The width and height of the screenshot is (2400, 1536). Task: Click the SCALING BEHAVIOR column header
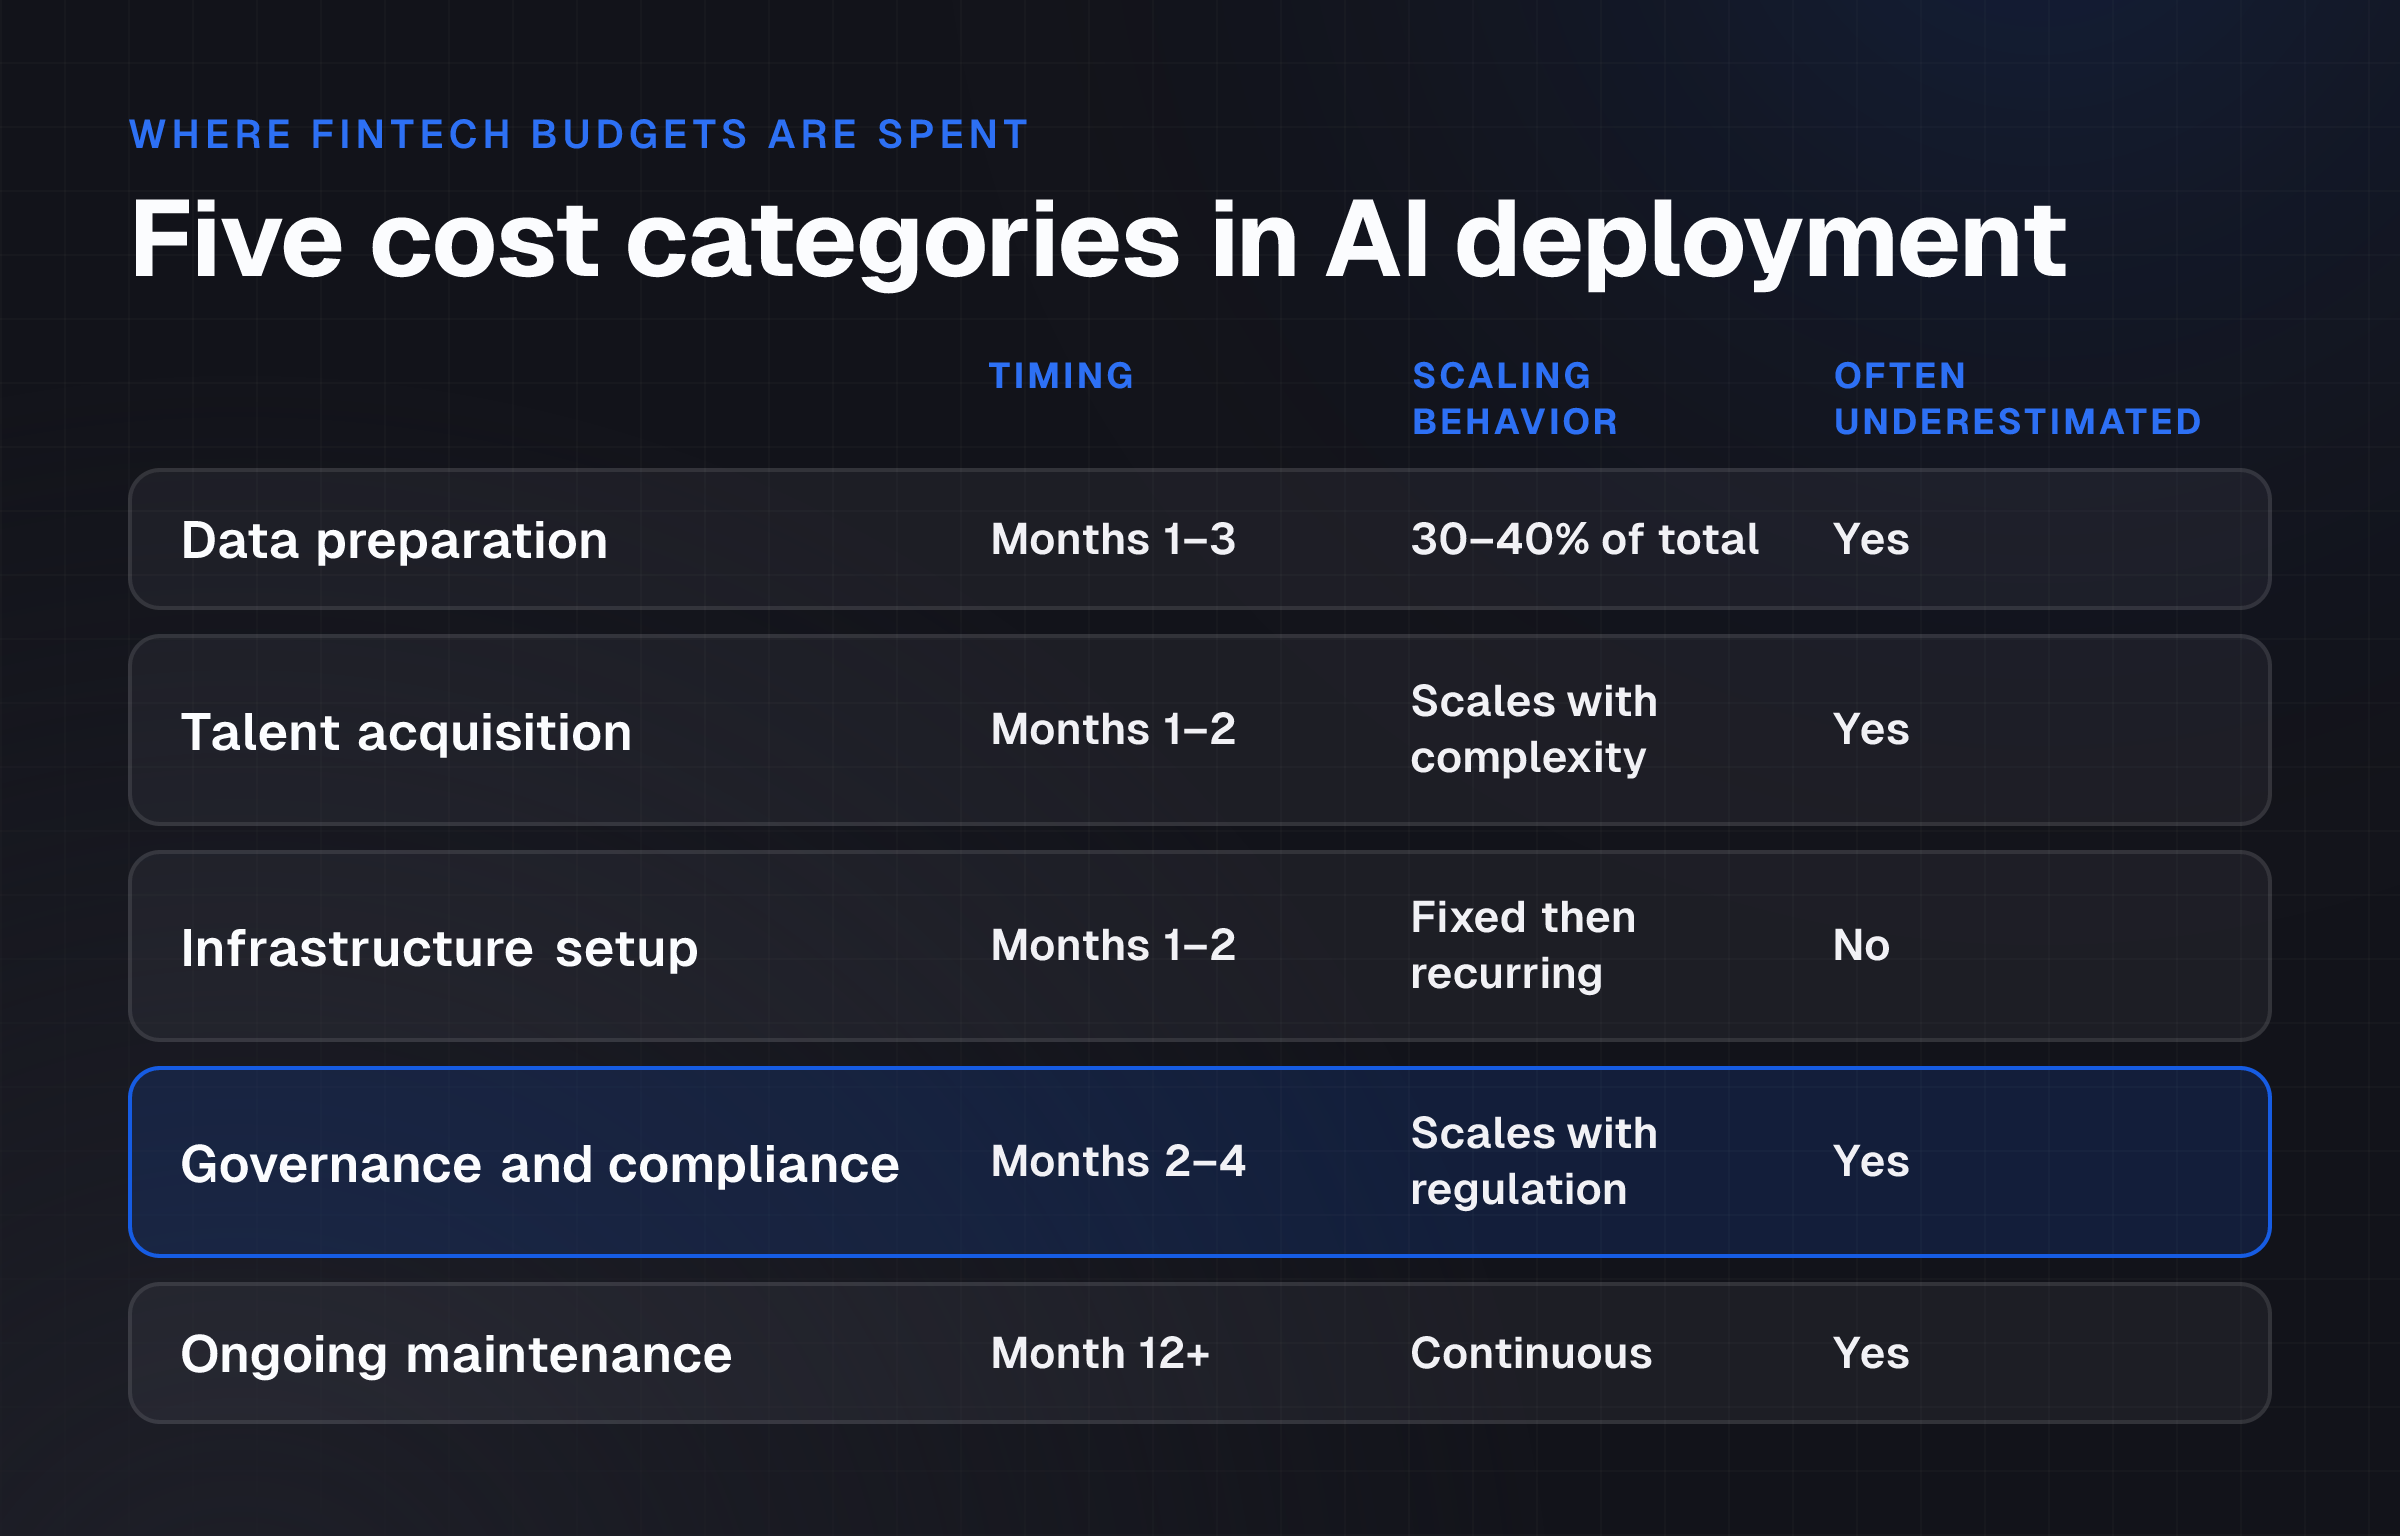1514,399
